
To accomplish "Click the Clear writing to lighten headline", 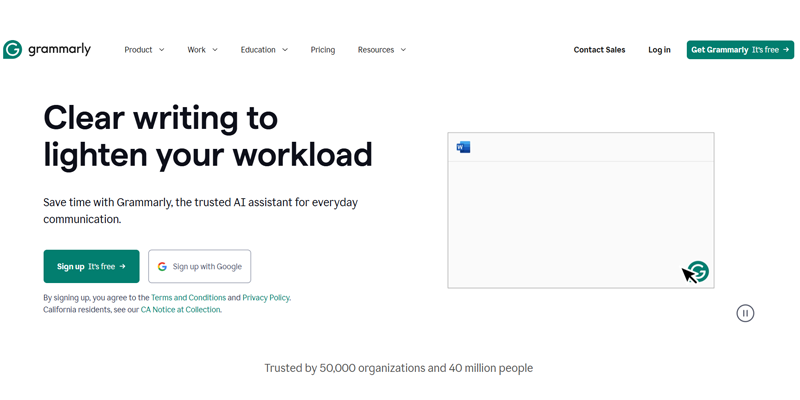I will point(208,136).
